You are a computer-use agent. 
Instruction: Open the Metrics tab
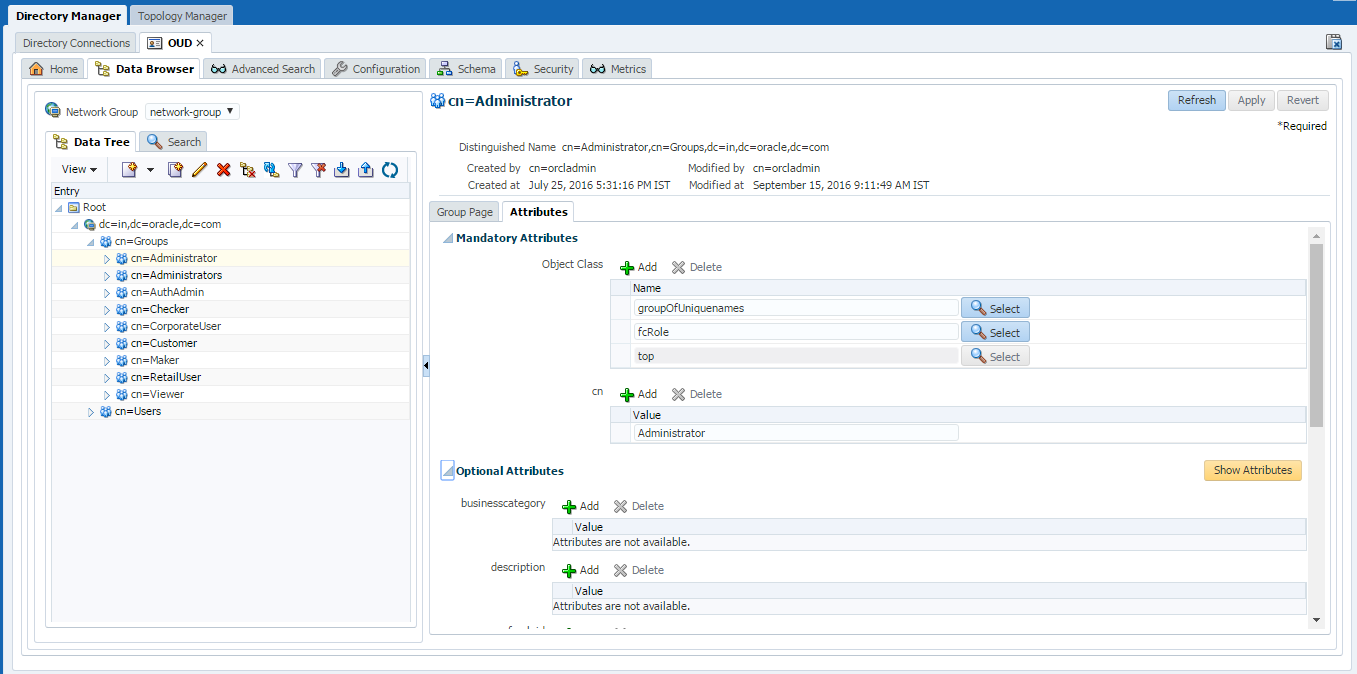(618, 69)
